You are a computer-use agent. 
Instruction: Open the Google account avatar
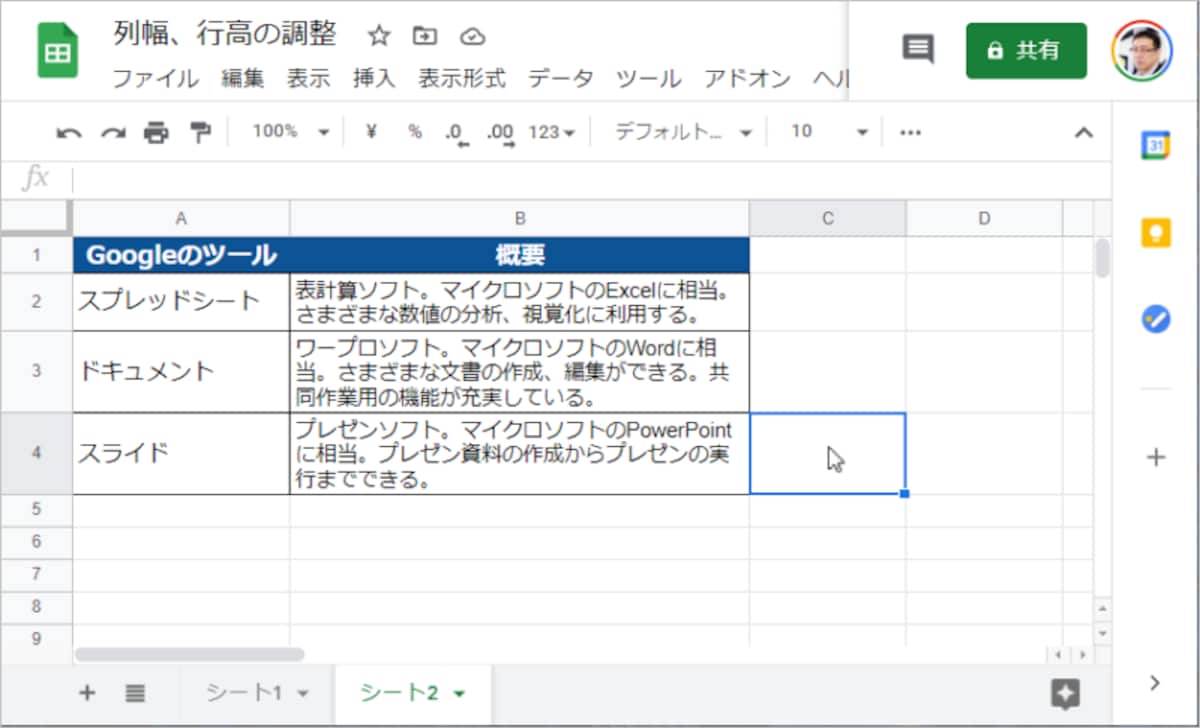point(1143,50)
